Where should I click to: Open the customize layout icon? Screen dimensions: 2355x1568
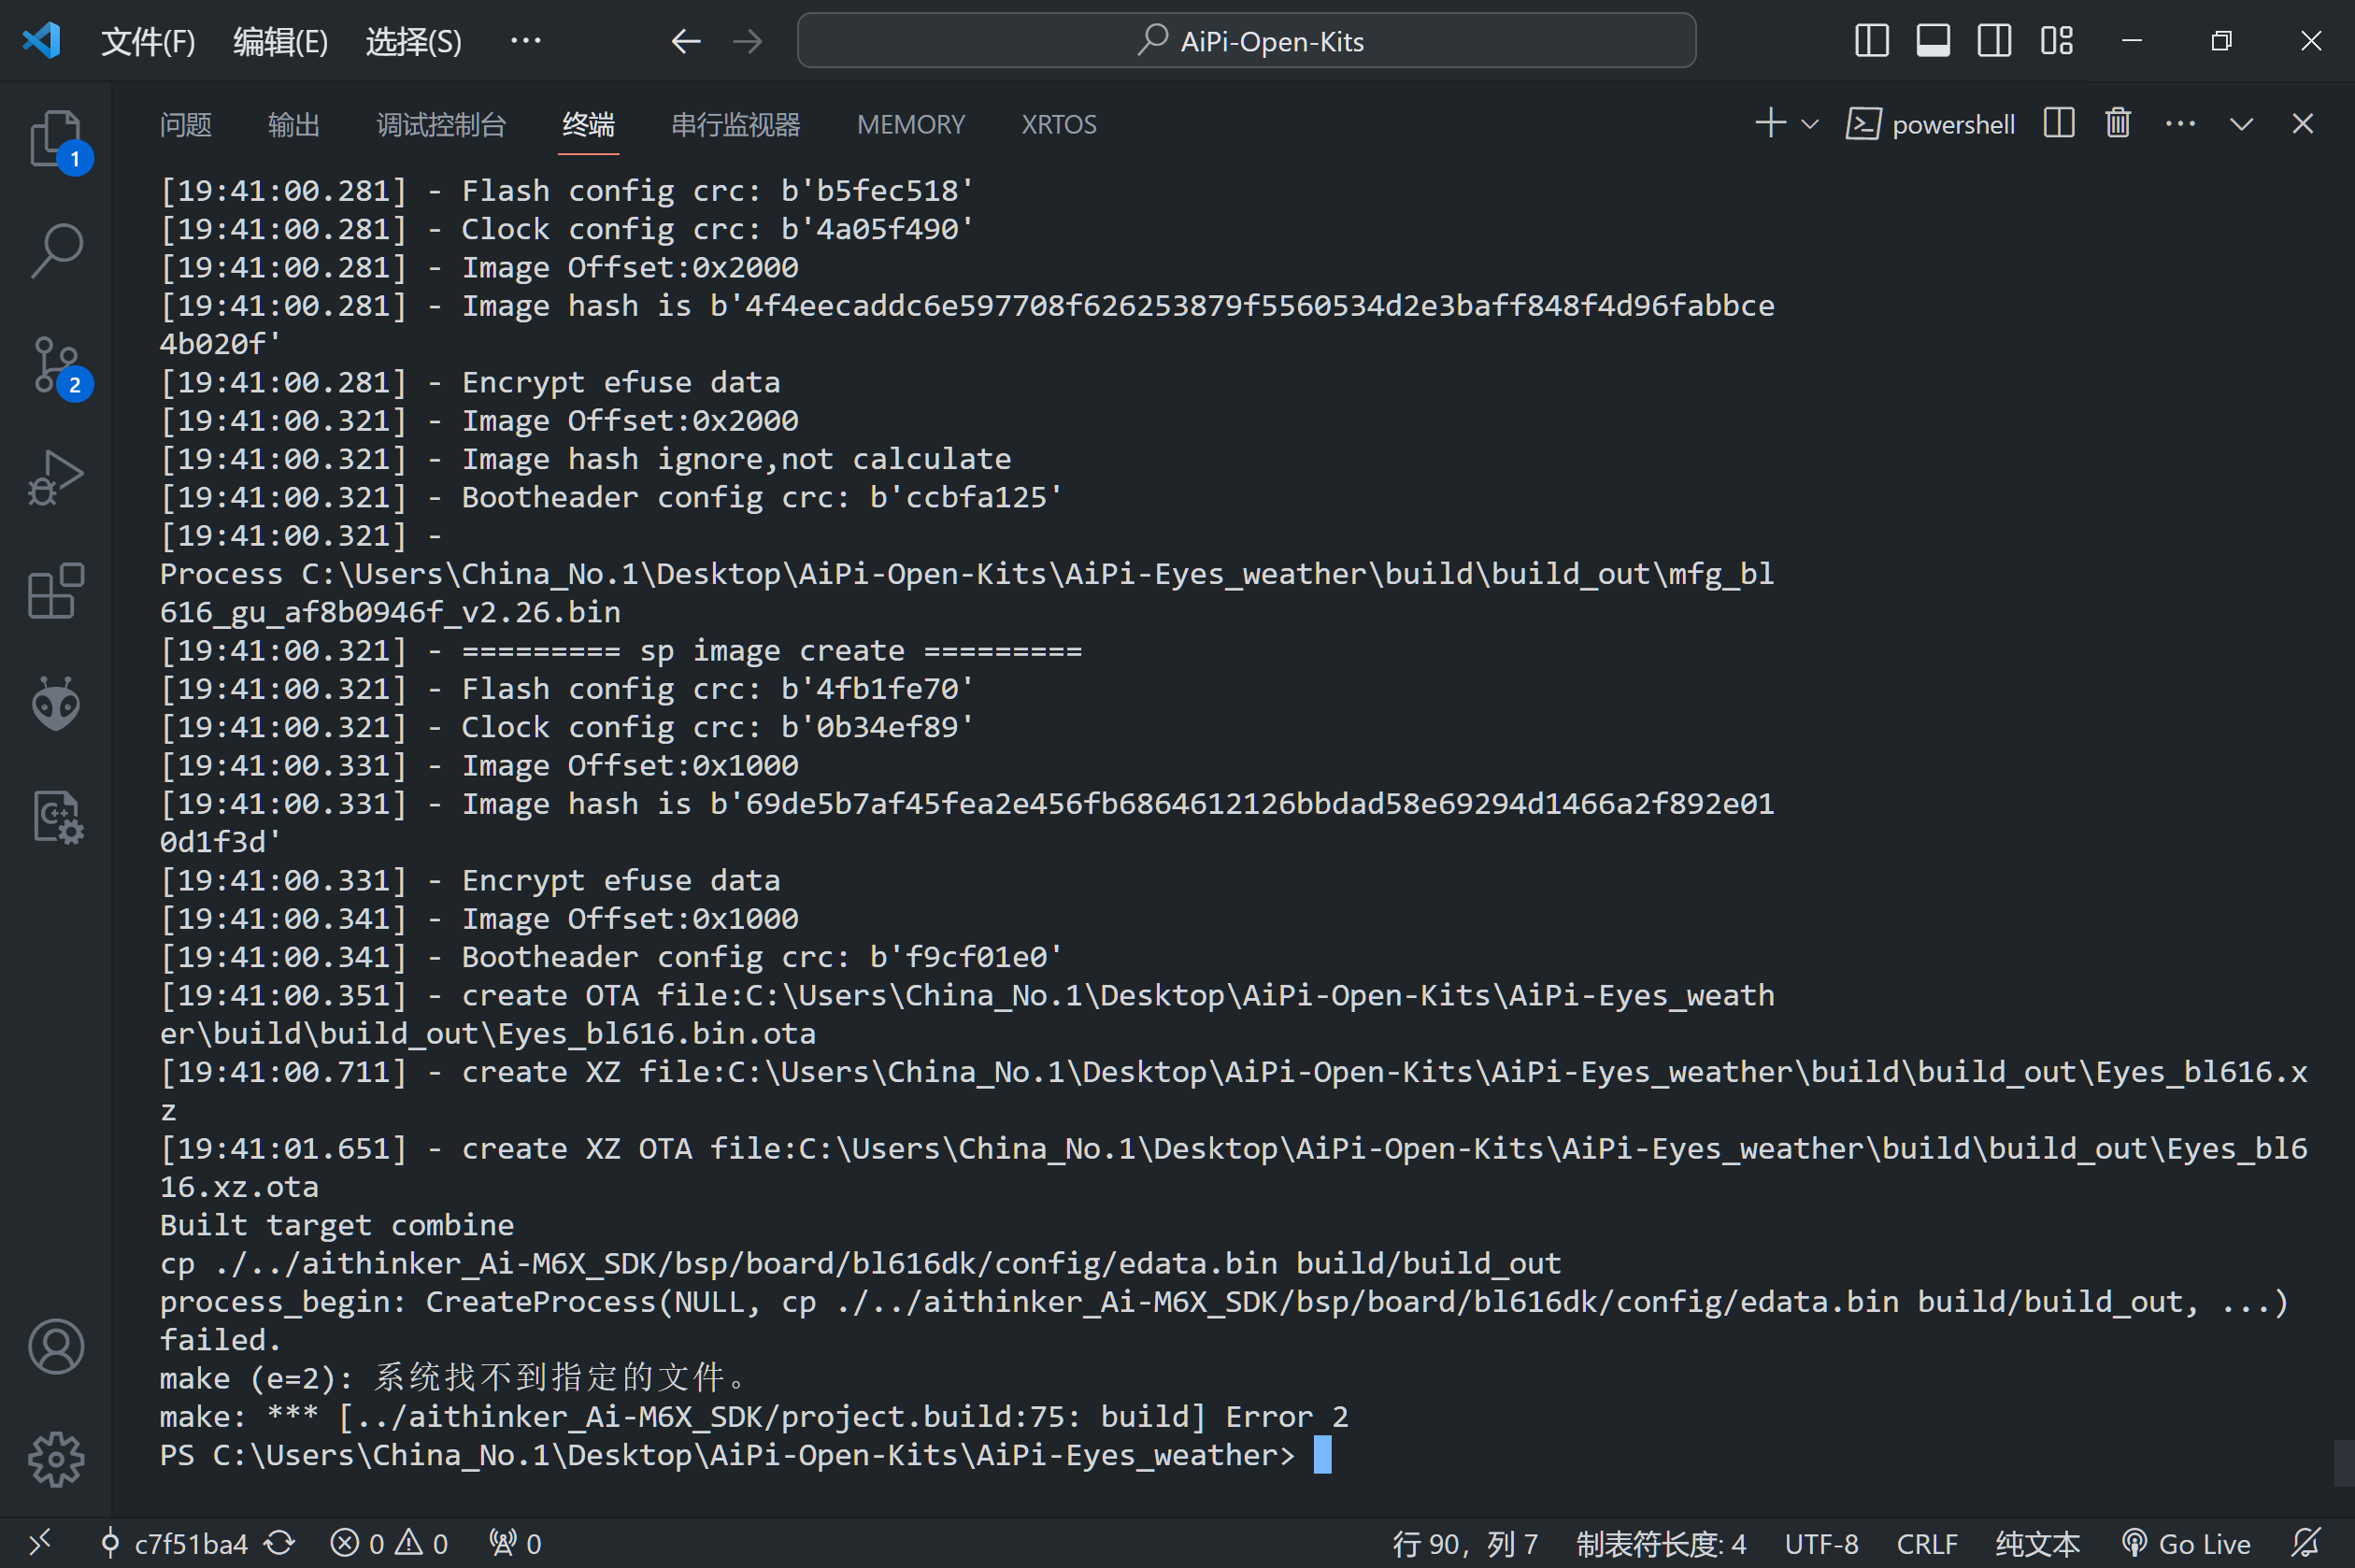(2056, 41)
